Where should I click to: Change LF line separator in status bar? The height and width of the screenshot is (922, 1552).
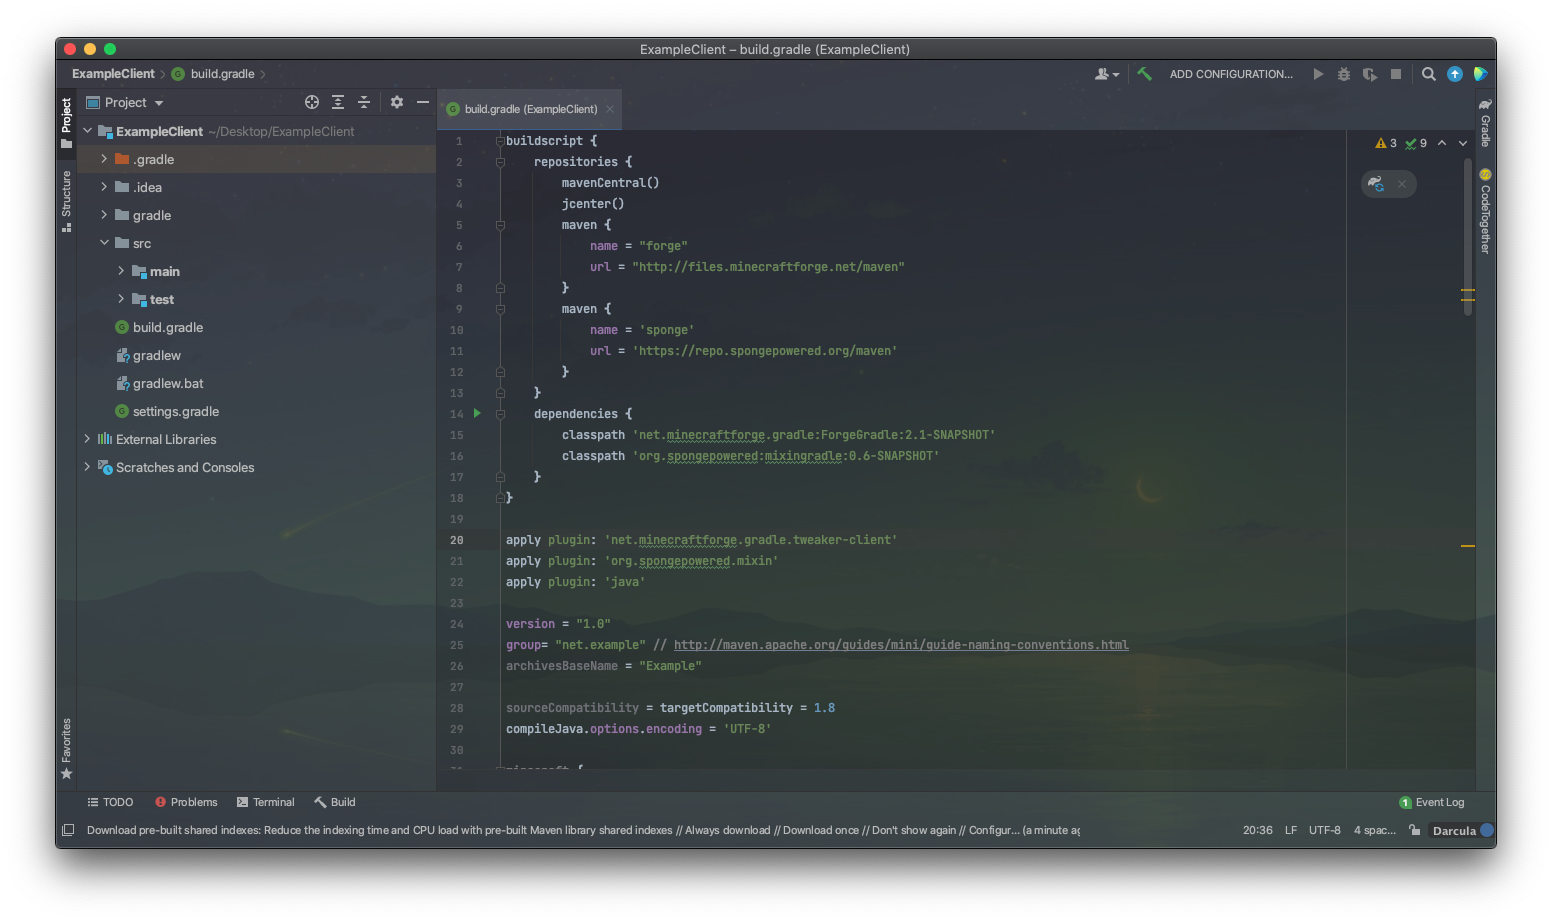[1290, 830]
